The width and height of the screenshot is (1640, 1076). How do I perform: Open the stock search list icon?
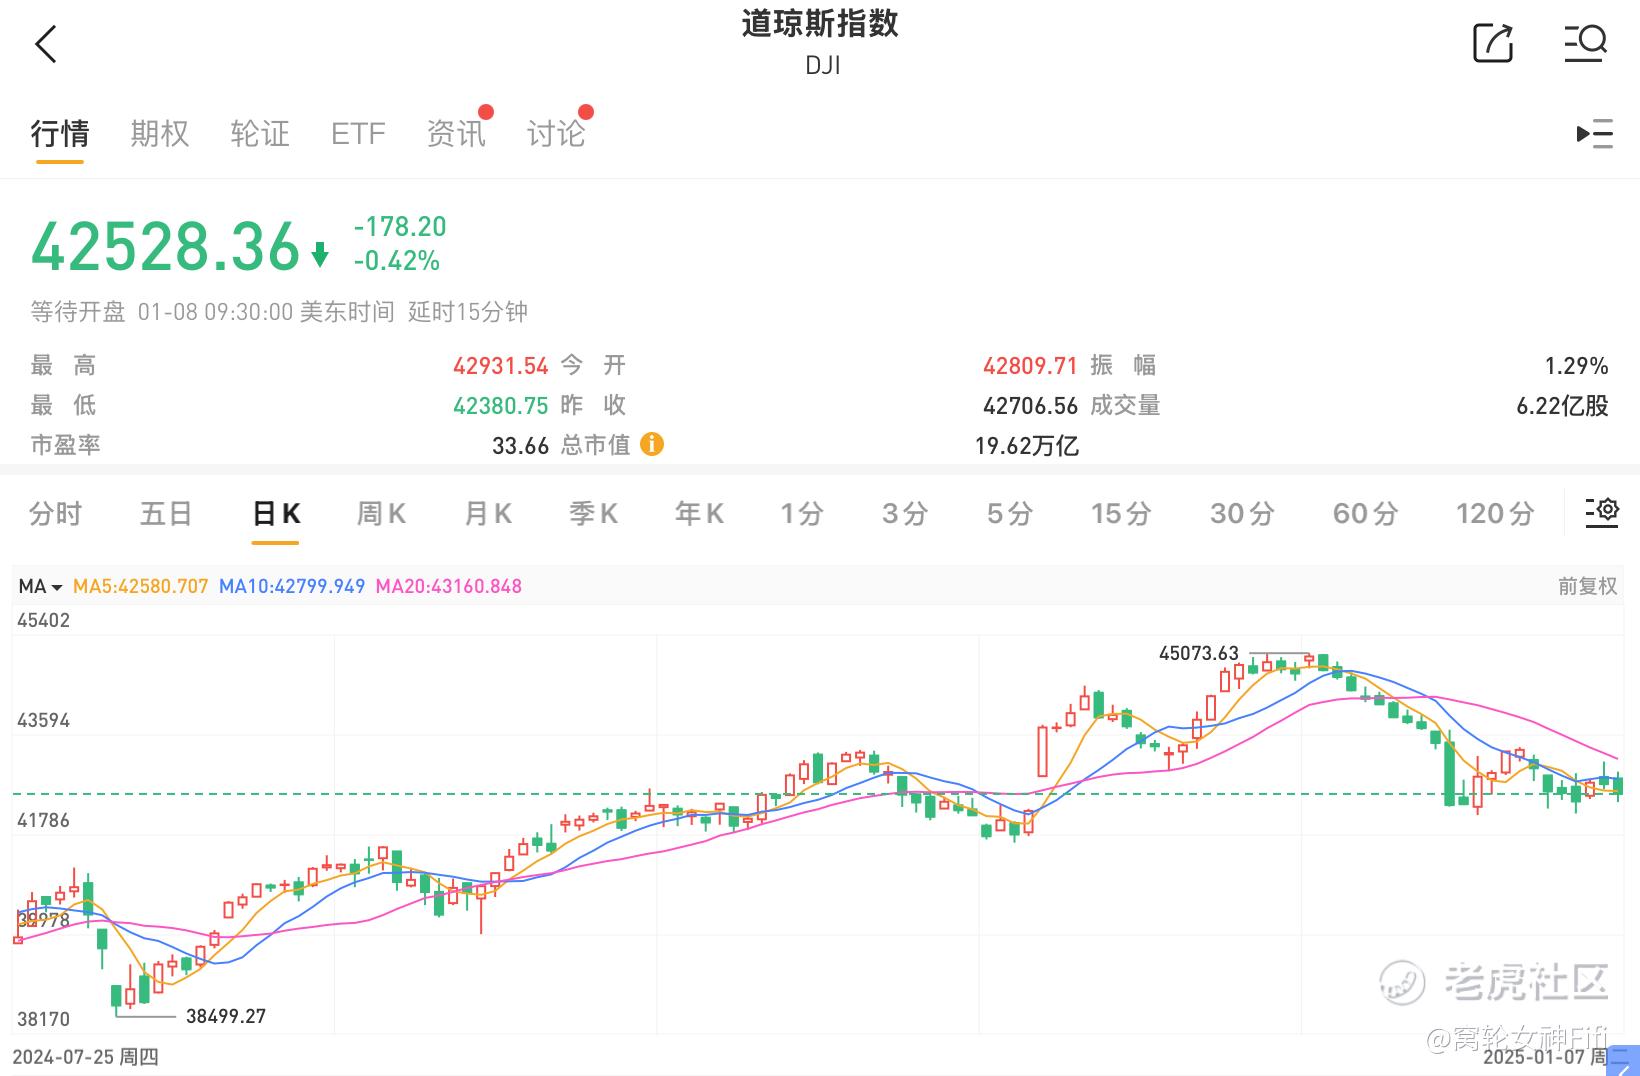(1585, 44)
